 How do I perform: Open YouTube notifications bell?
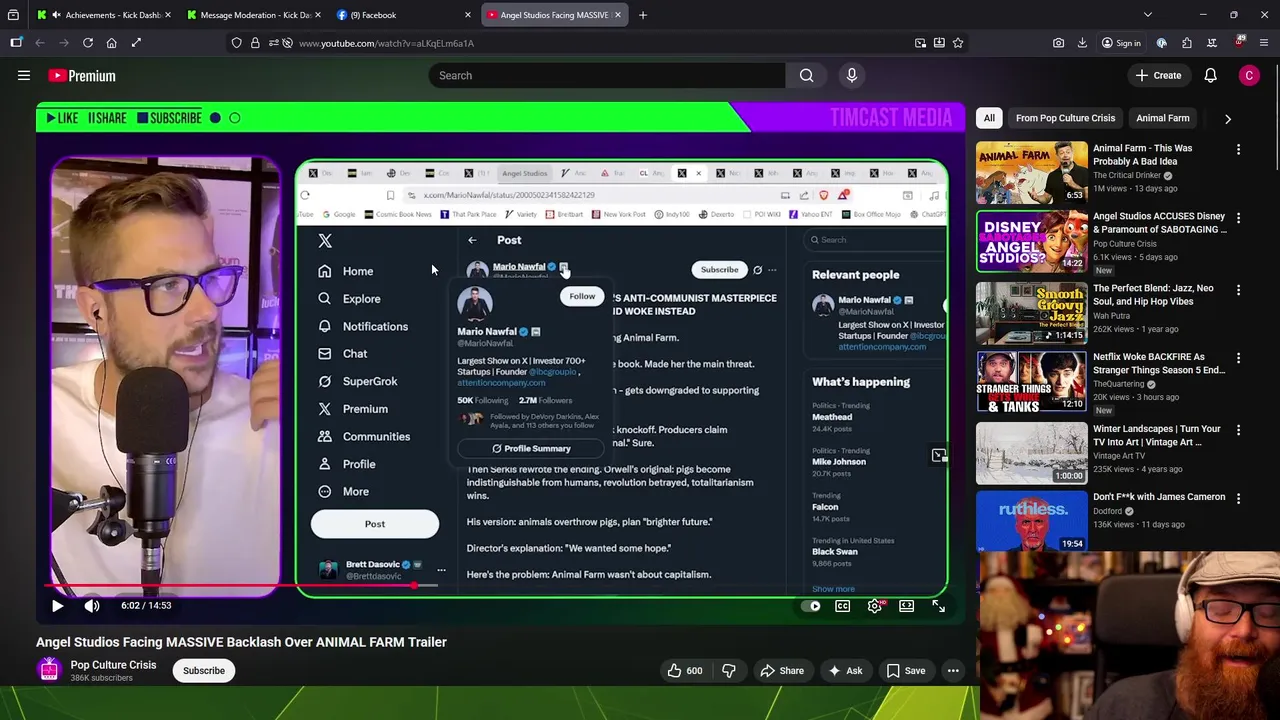pyautogui.click(x=1210, y=75)
